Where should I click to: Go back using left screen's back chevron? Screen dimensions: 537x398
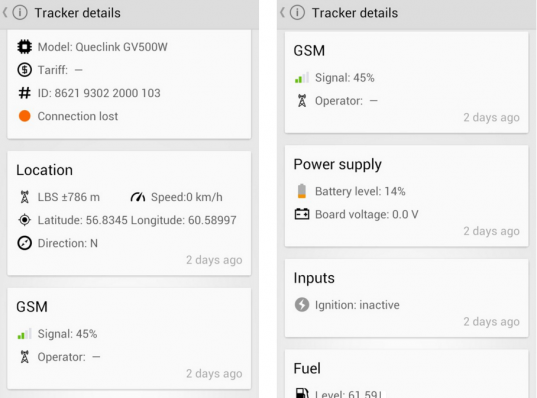[x=5, y=13]
